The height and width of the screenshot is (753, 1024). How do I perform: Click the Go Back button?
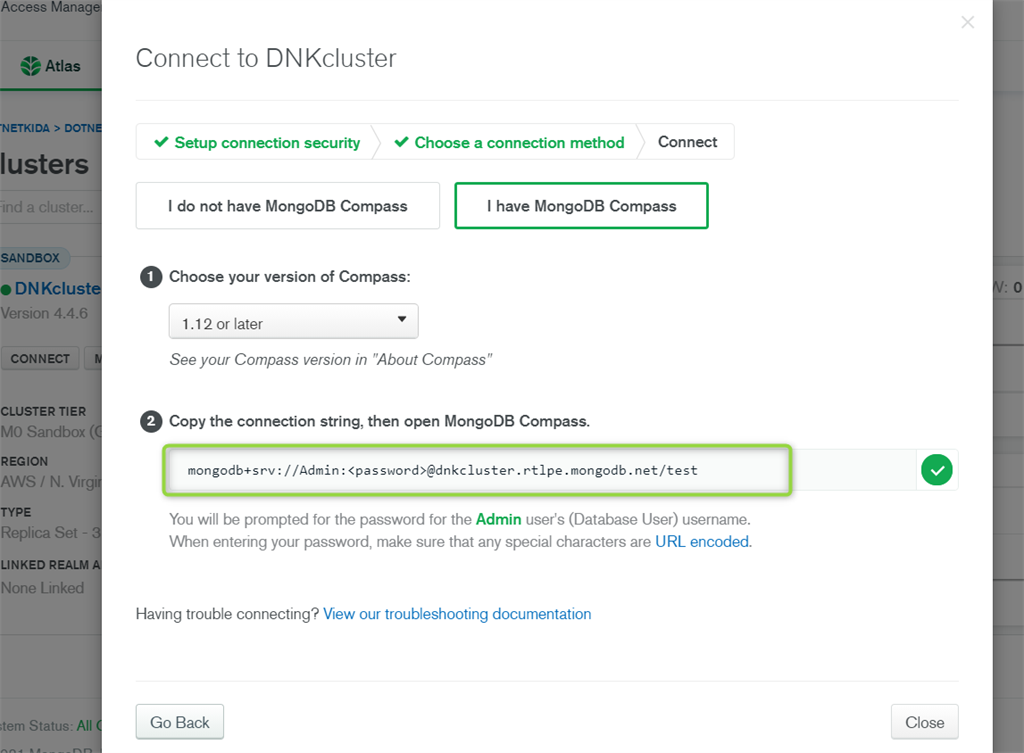(x=180, y=722)
